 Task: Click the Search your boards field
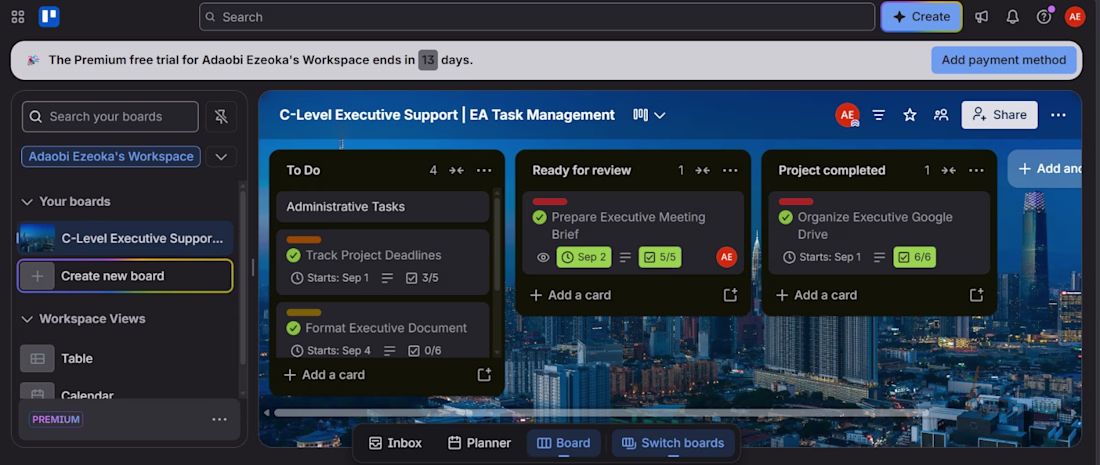(110, 116)
